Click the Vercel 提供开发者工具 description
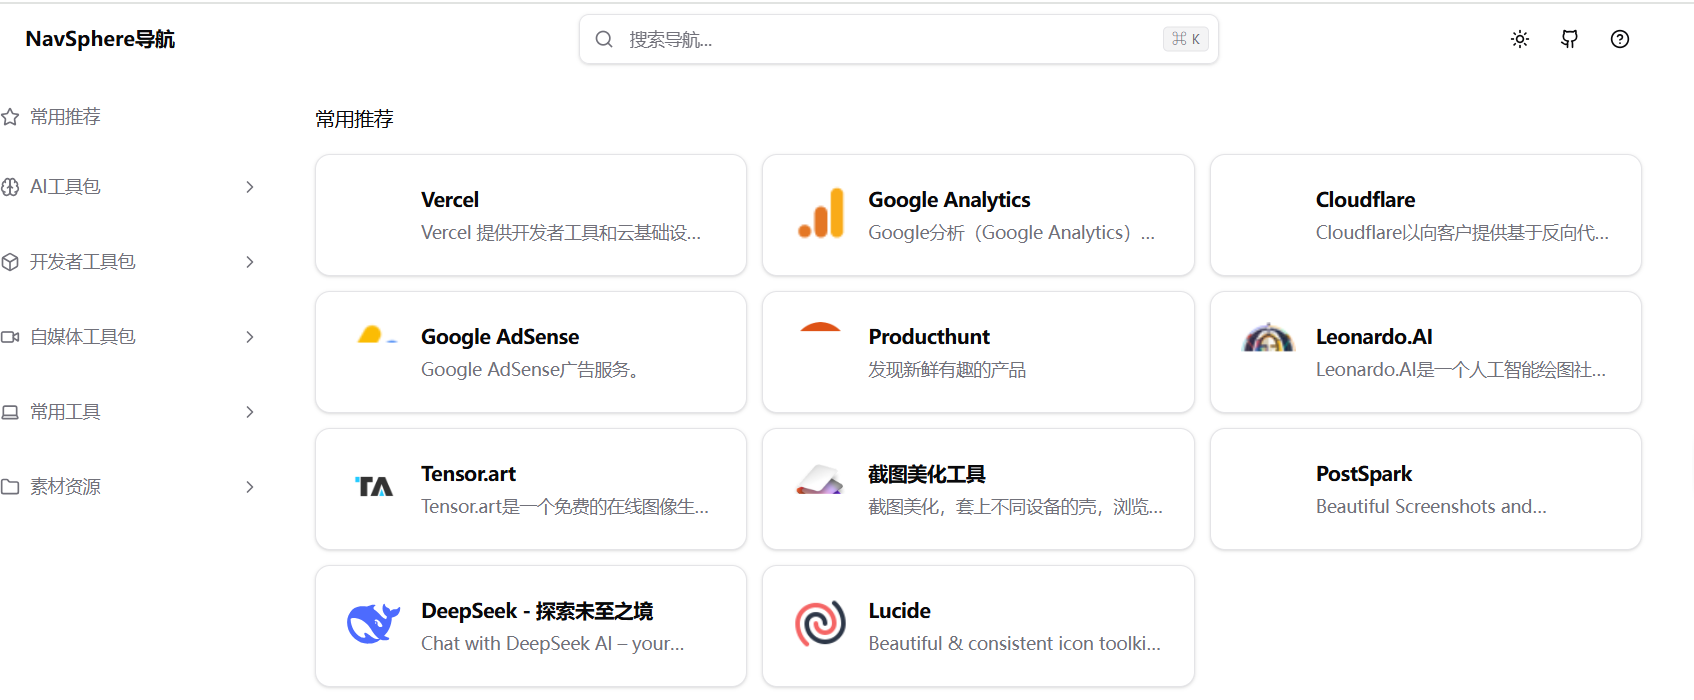1694x700 pixels. [561, 233]
